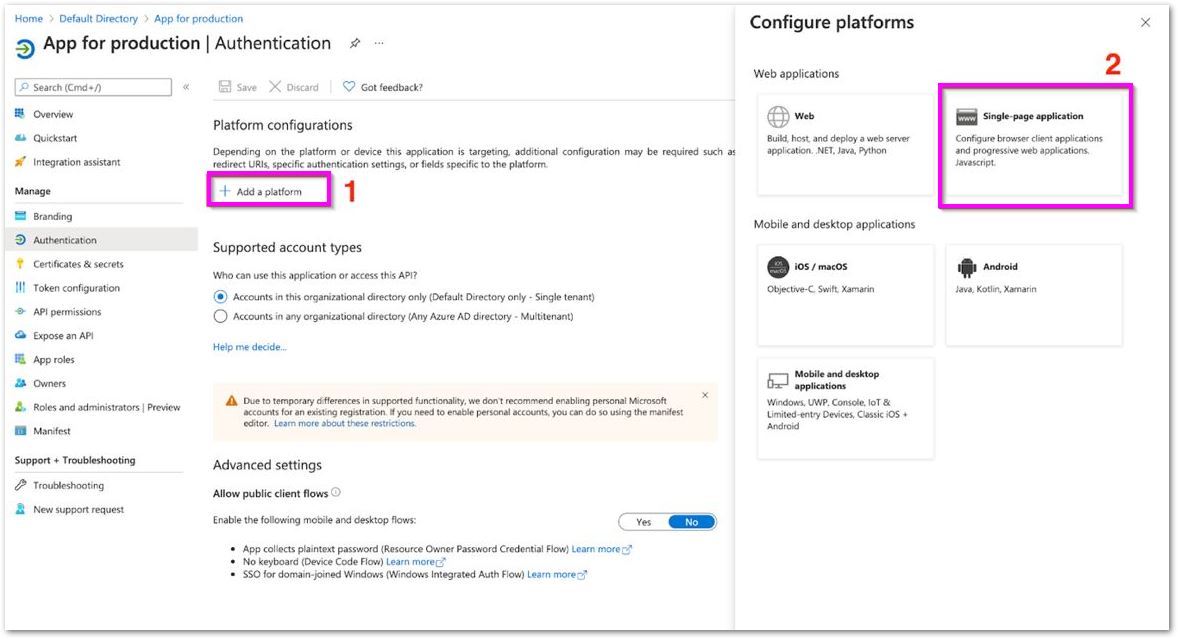Click the Overview sidebar icon
The height and width of the screenshot is (639, 1178).
[20, 114]
